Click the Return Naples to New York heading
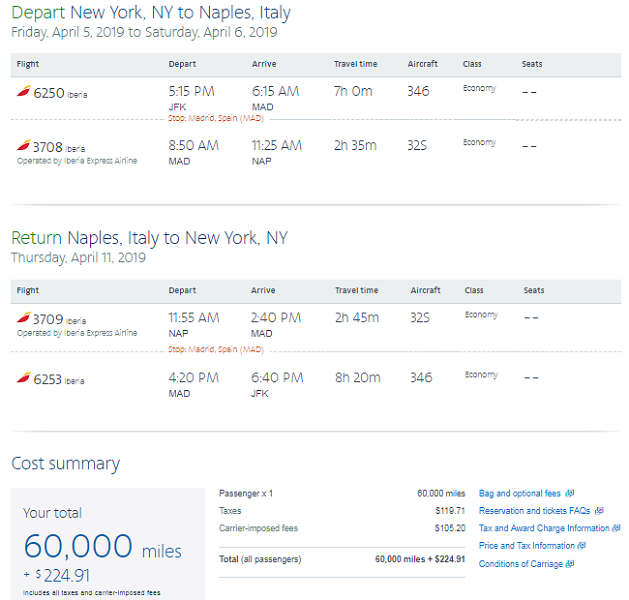The width and height of the screenshot is (629, 600). 149,238
